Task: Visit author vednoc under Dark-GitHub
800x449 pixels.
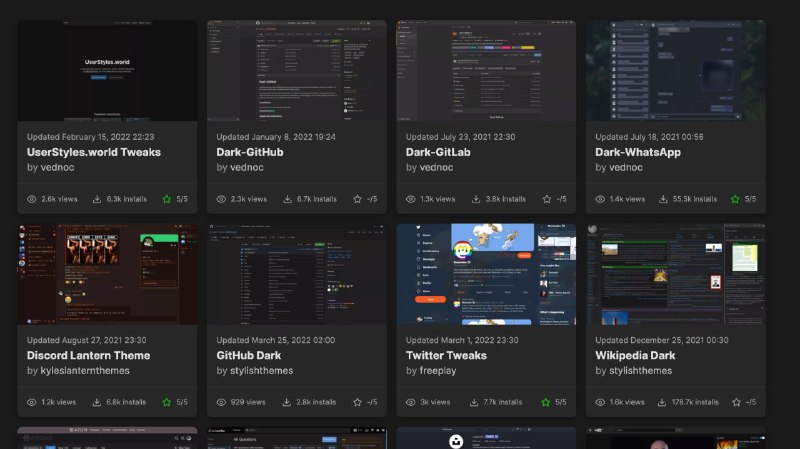Action: pos(246,167)
